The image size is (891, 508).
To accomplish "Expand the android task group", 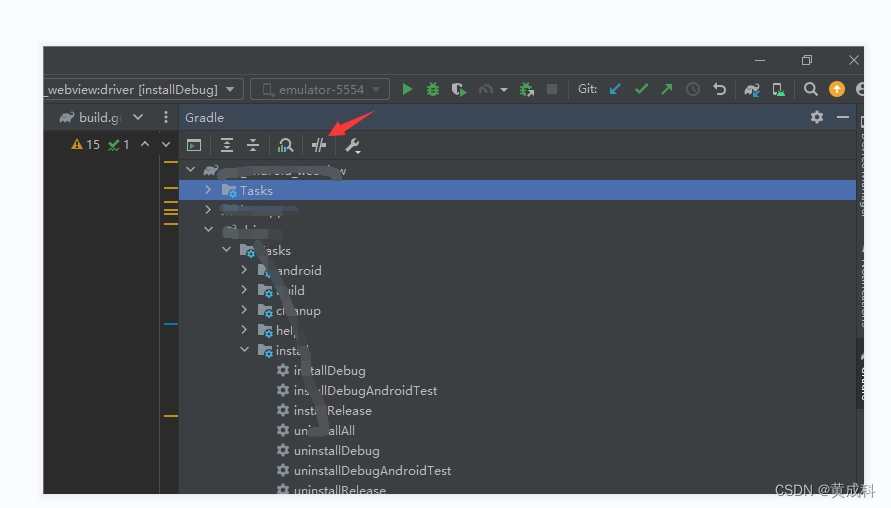I will (x=244, y=270).
